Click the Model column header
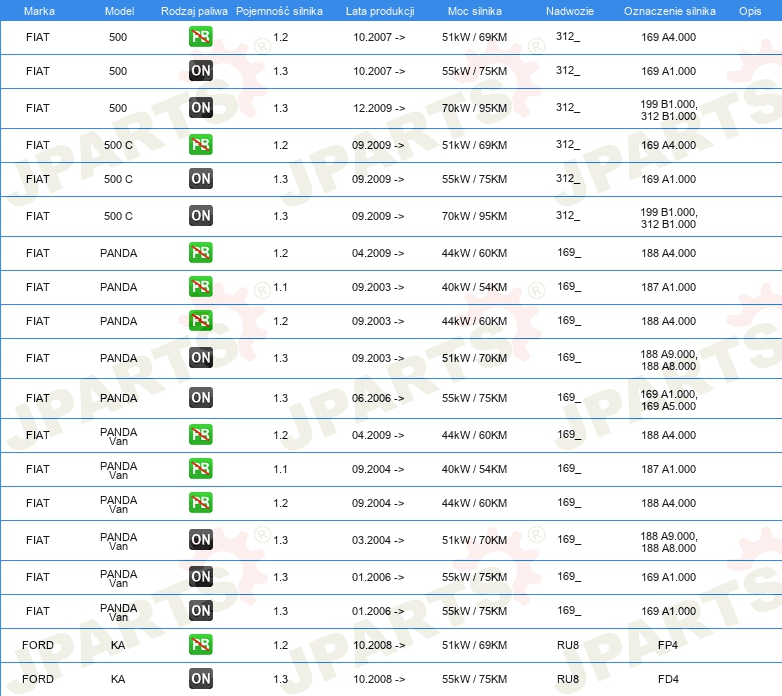Screen dimensions: 782x696 [119, 11]
